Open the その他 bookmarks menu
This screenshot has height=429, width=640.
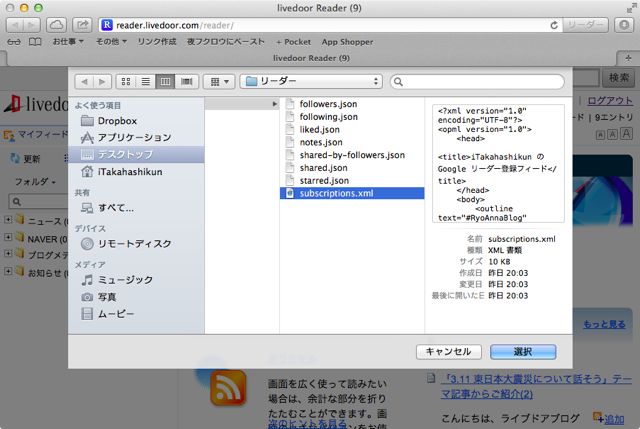click(111, 42)
